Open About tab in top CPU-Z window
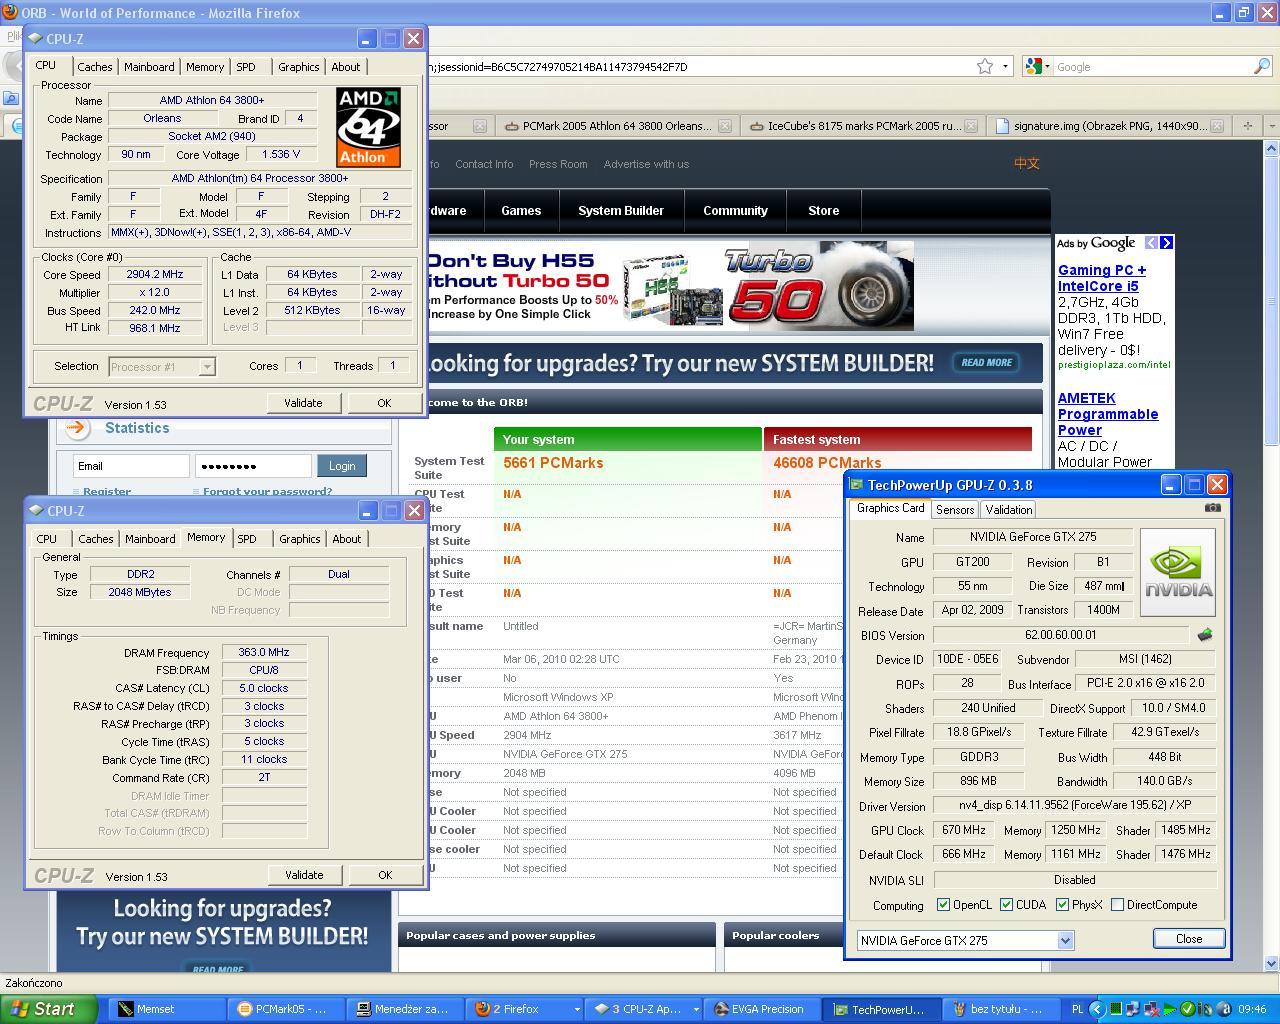Image resolution: width=1280 pixels, height=1024 pixels. pyautogui.click(x=346, y=67)
